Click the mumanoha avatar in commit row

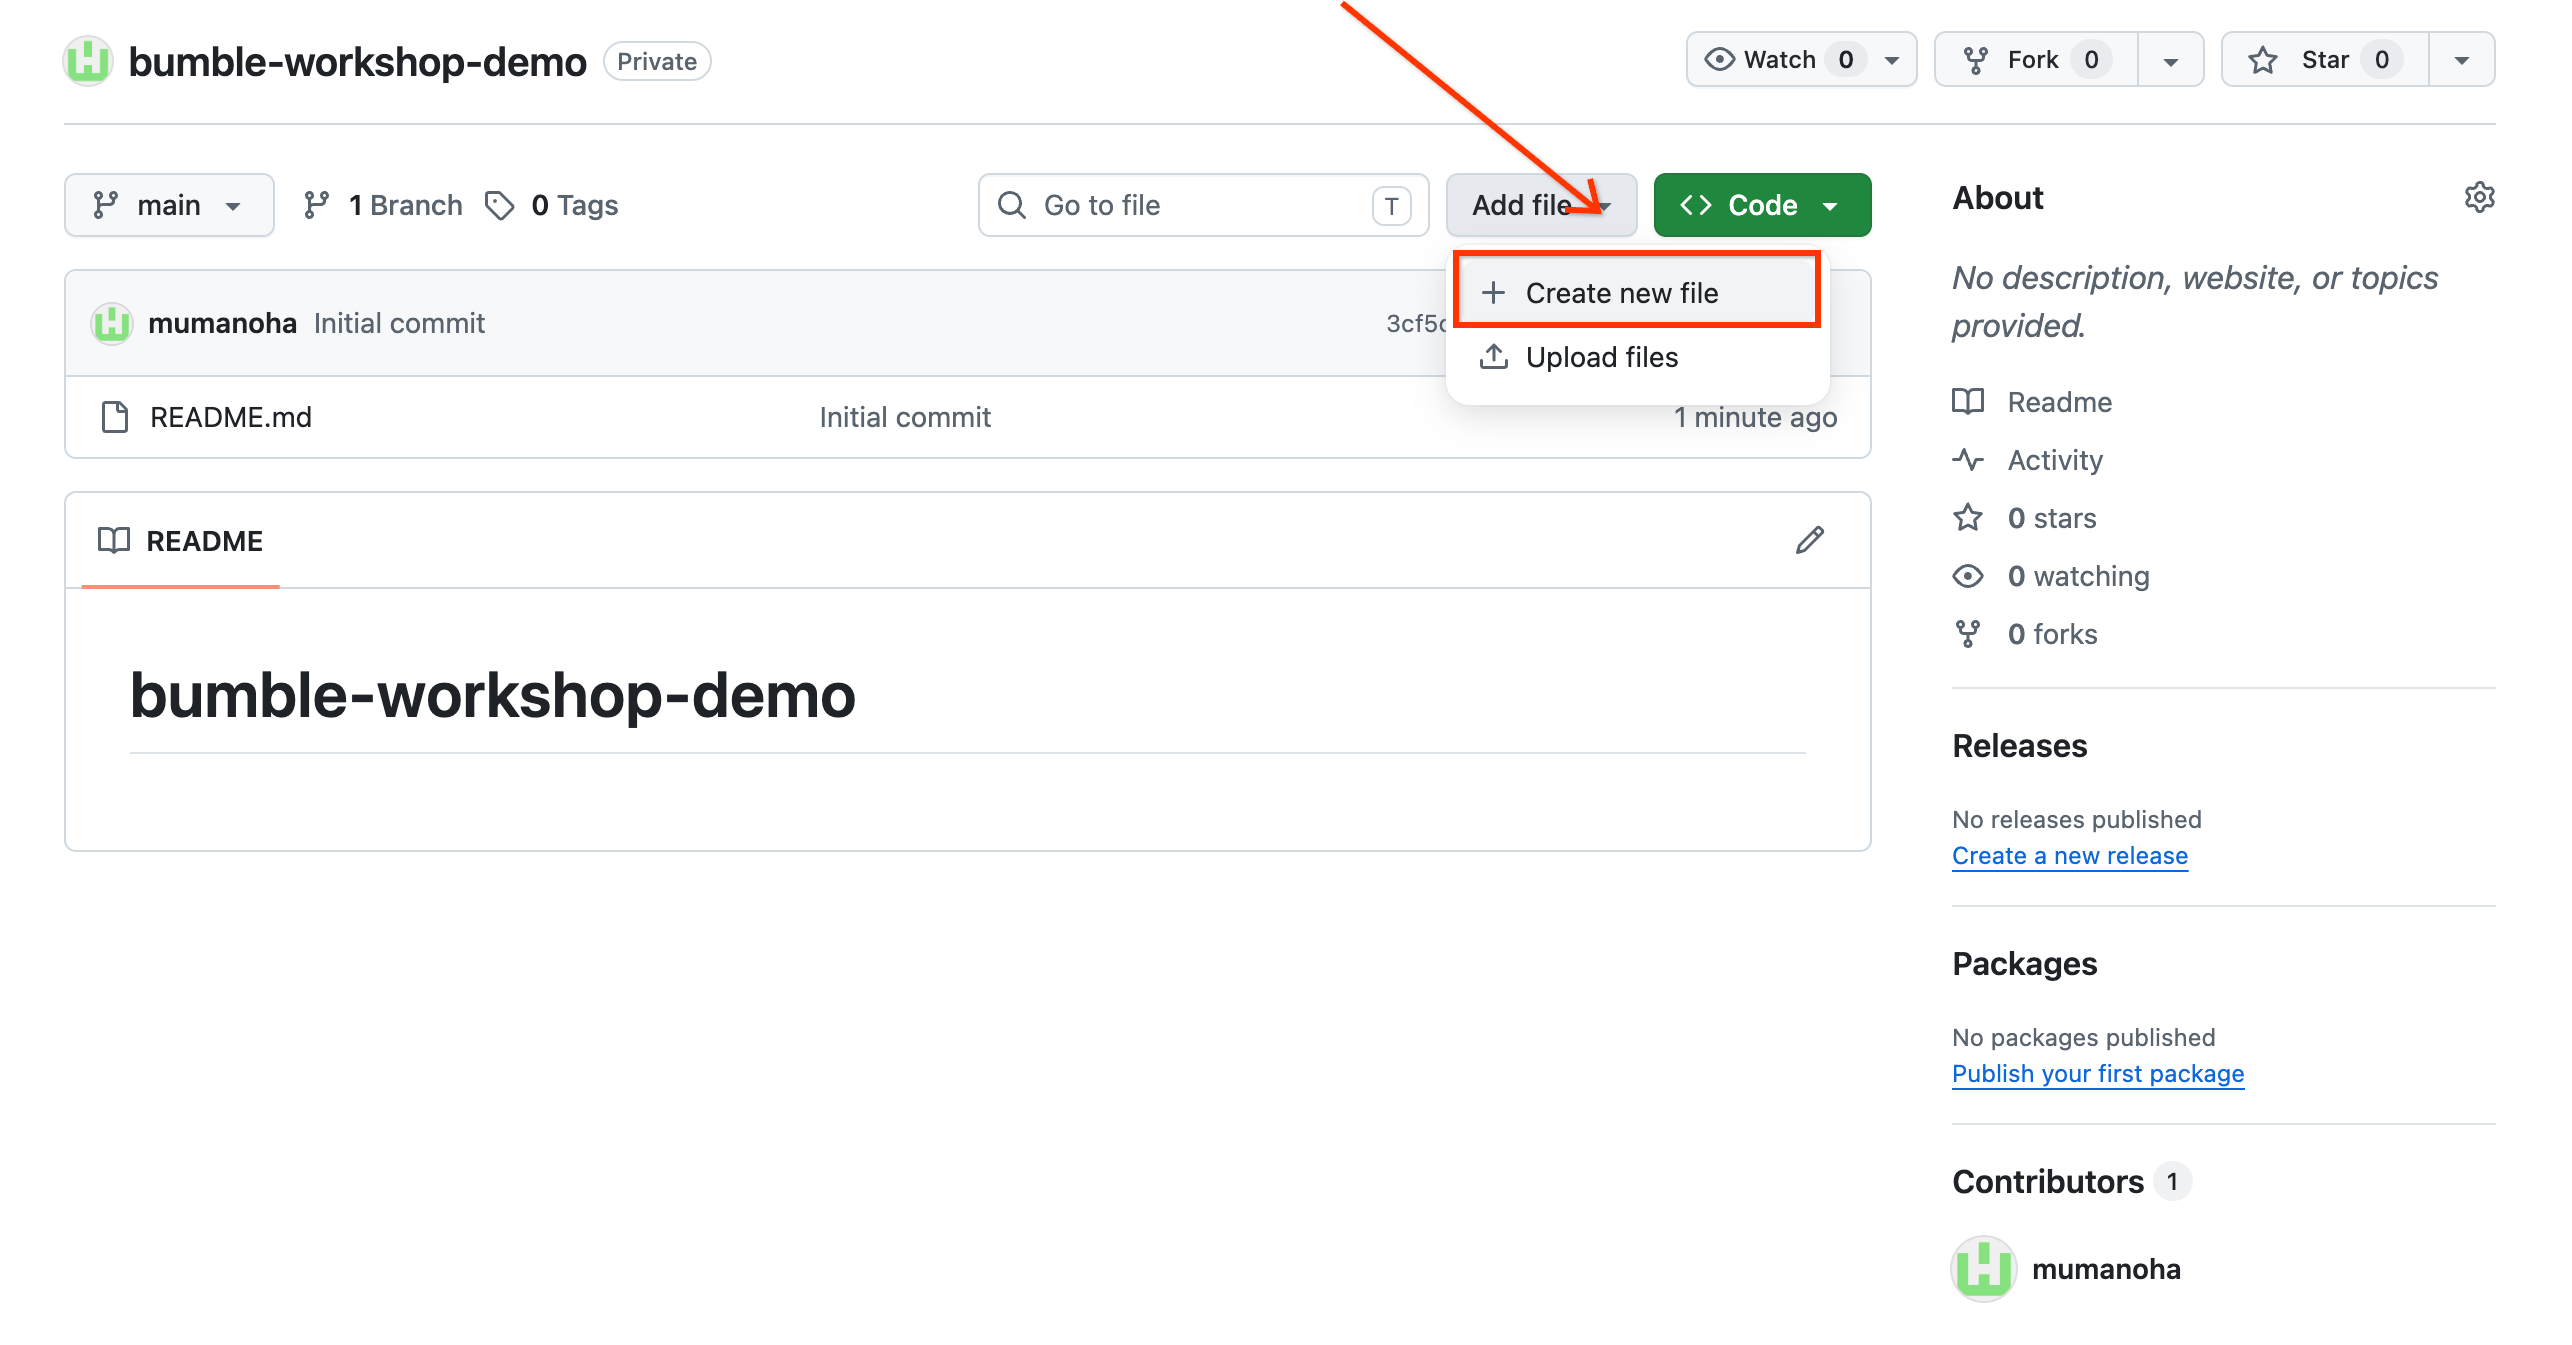[112, 323]
